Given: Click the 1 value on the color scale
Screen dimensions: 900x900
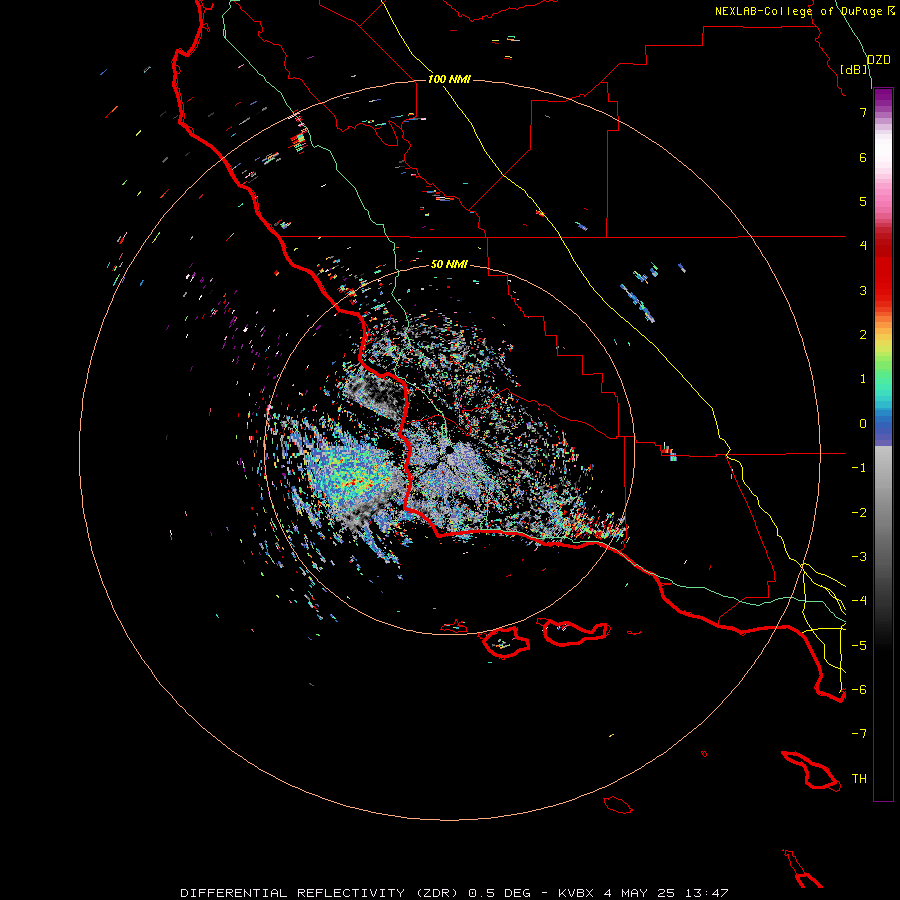Looking at the screenshot, I should tap(863, 379).
